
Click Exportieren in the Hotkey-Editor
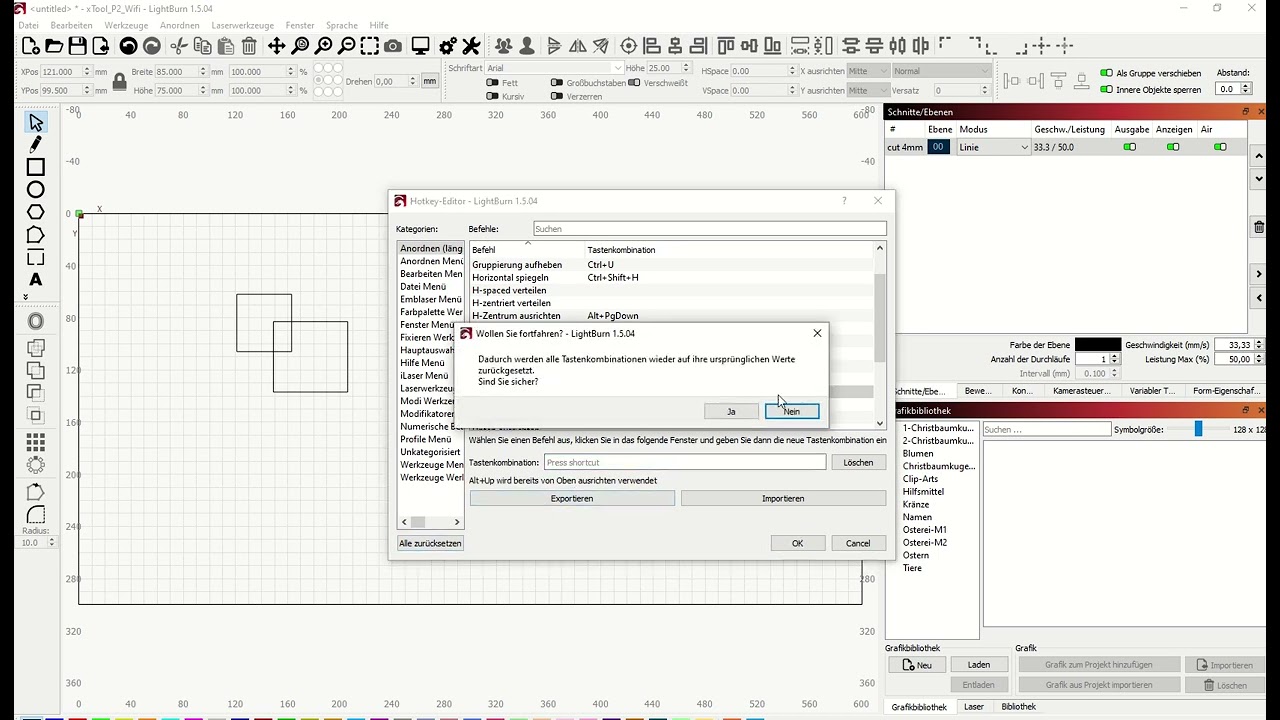[x=572, y=498]
